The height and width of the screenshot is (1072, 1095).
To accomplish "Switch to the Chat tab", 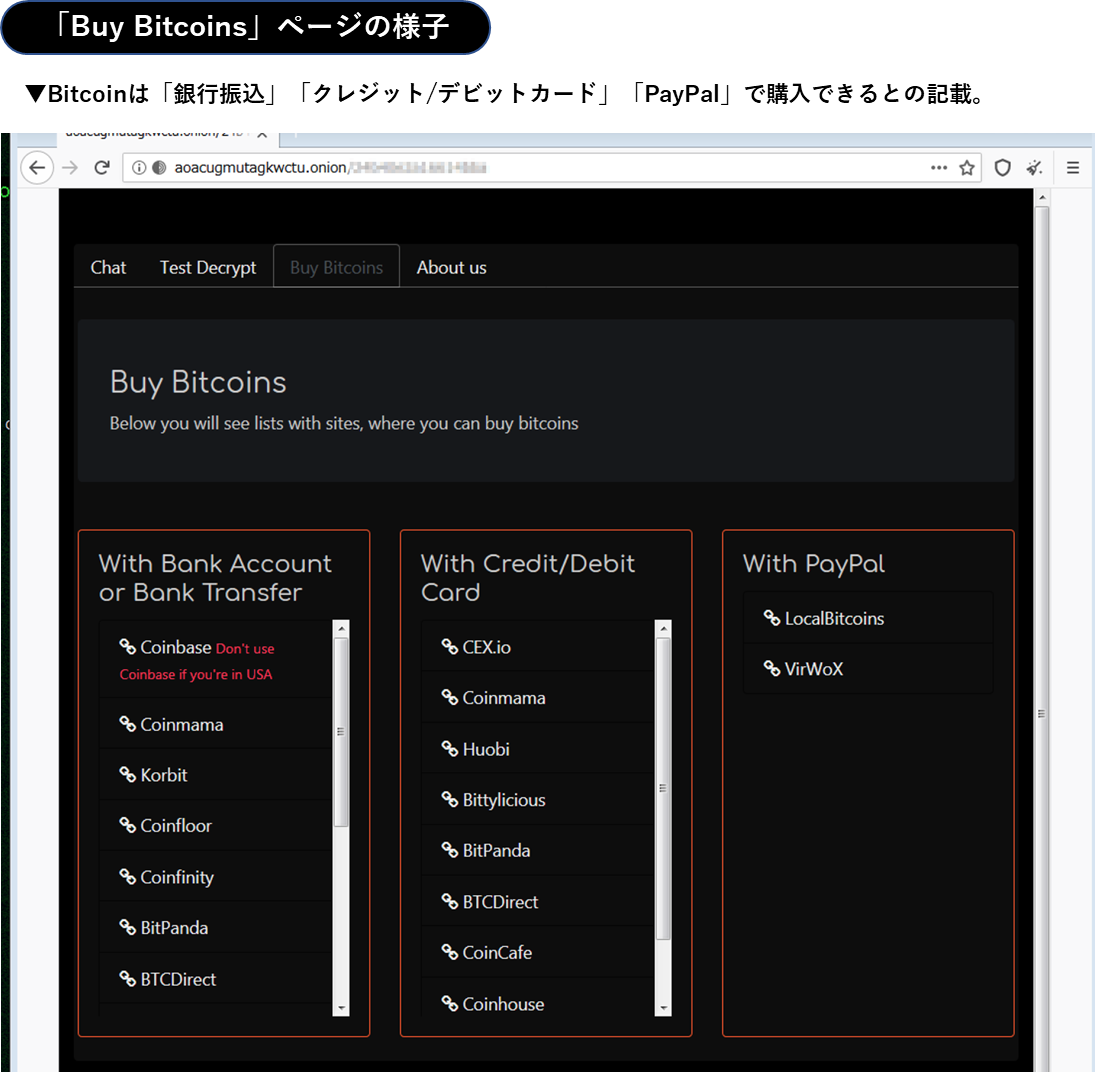I will point(108,267).
